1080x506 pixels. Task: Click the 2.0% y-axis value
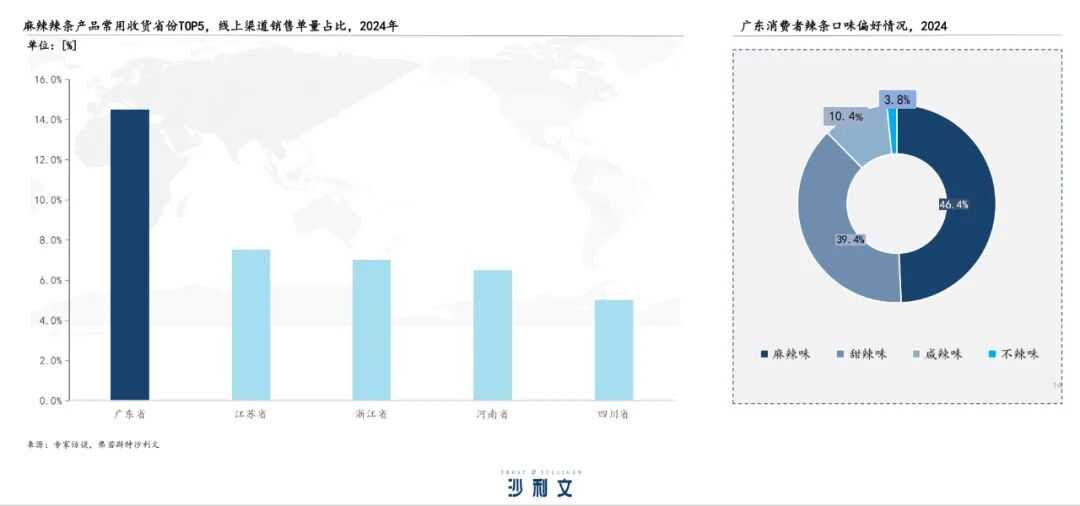(x=51, y=360)
